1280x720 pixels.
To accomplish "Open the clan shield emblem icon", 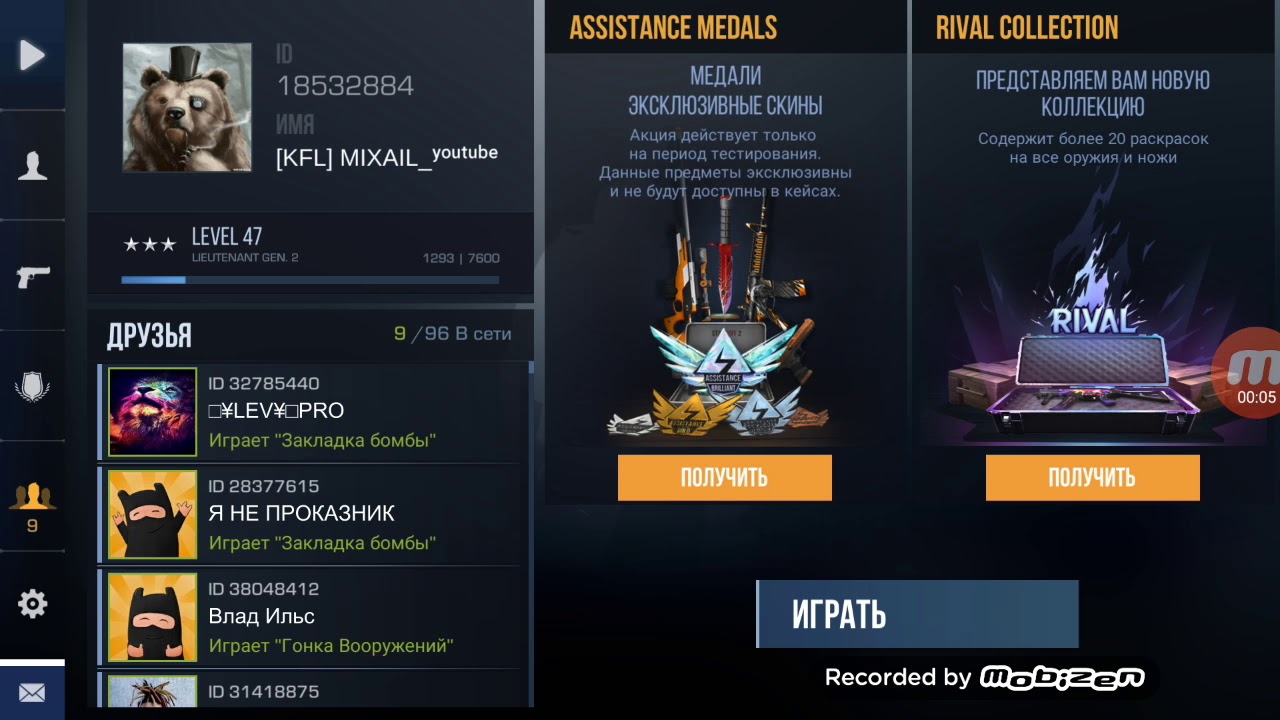I will tap(32, 387).
